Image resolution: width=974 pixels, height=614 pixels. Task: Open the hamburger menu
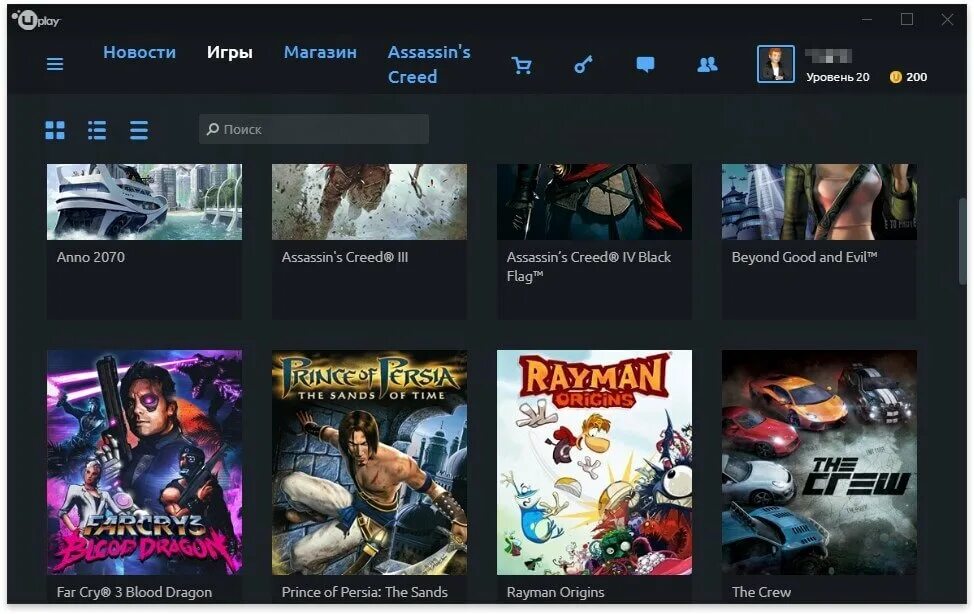[55, 64]
